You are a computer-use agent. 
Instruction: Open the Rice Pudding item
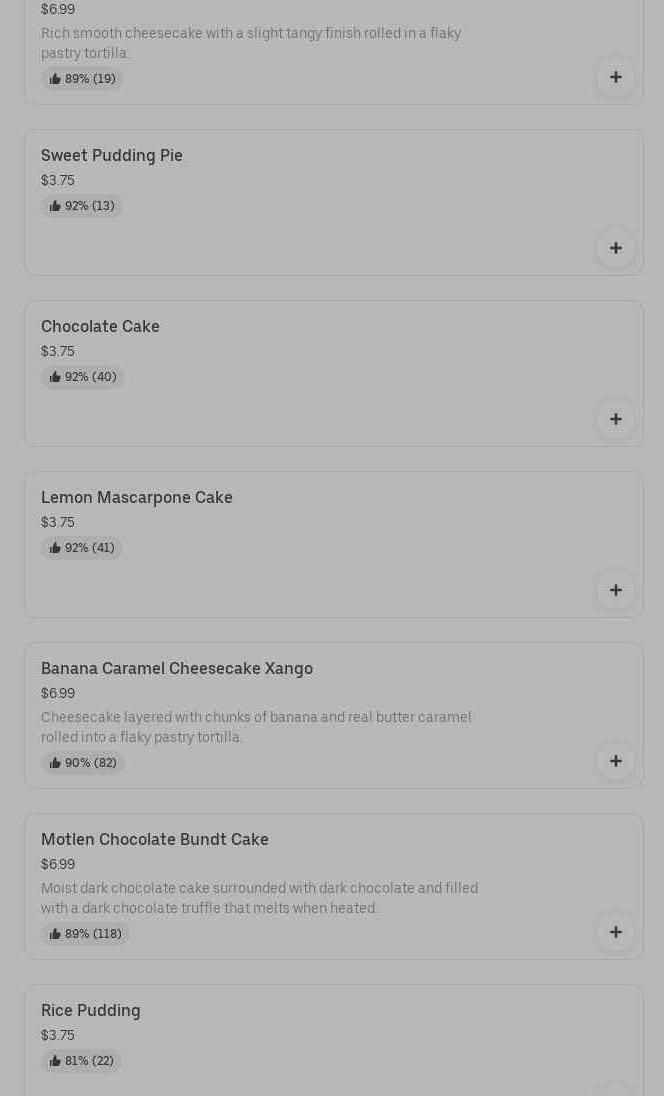(x=91, y=1011)
